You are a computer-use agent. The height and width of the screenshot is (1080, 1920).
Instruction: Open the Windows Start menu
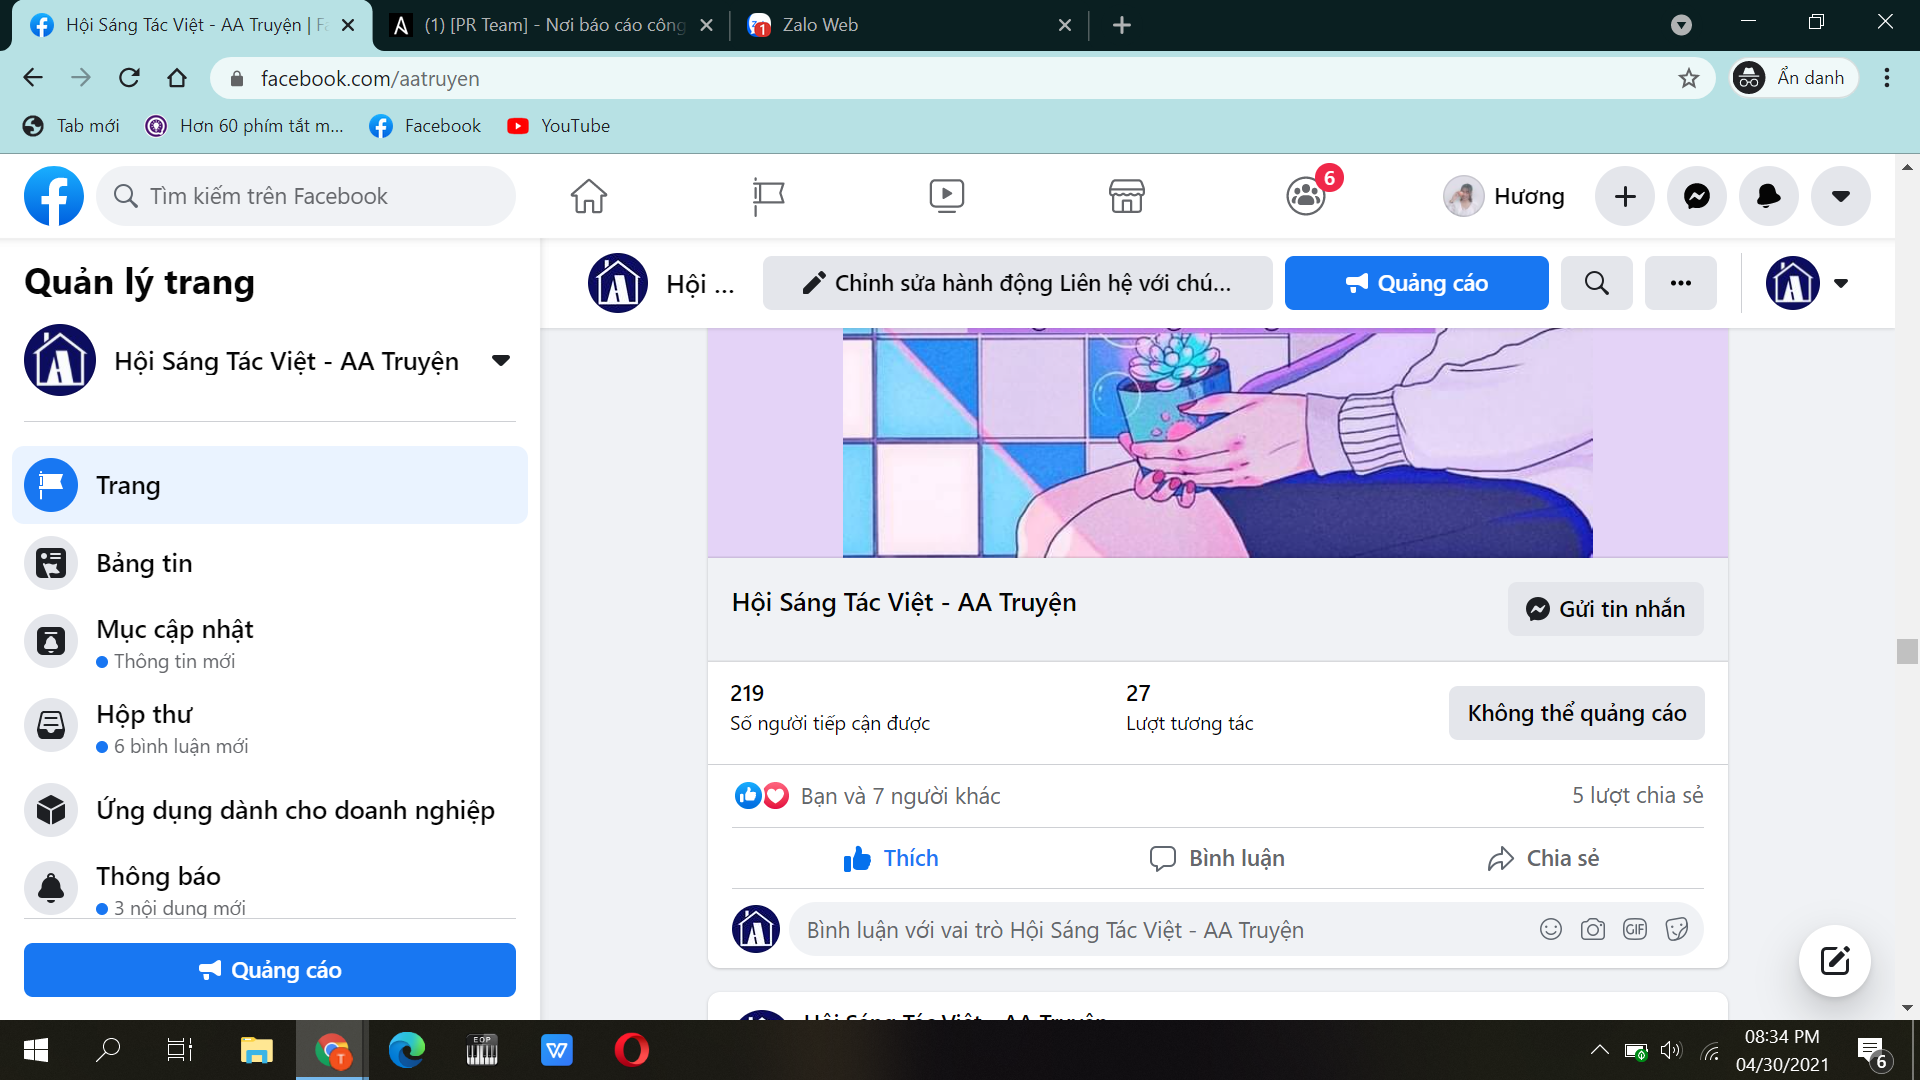coord(36,1050)
